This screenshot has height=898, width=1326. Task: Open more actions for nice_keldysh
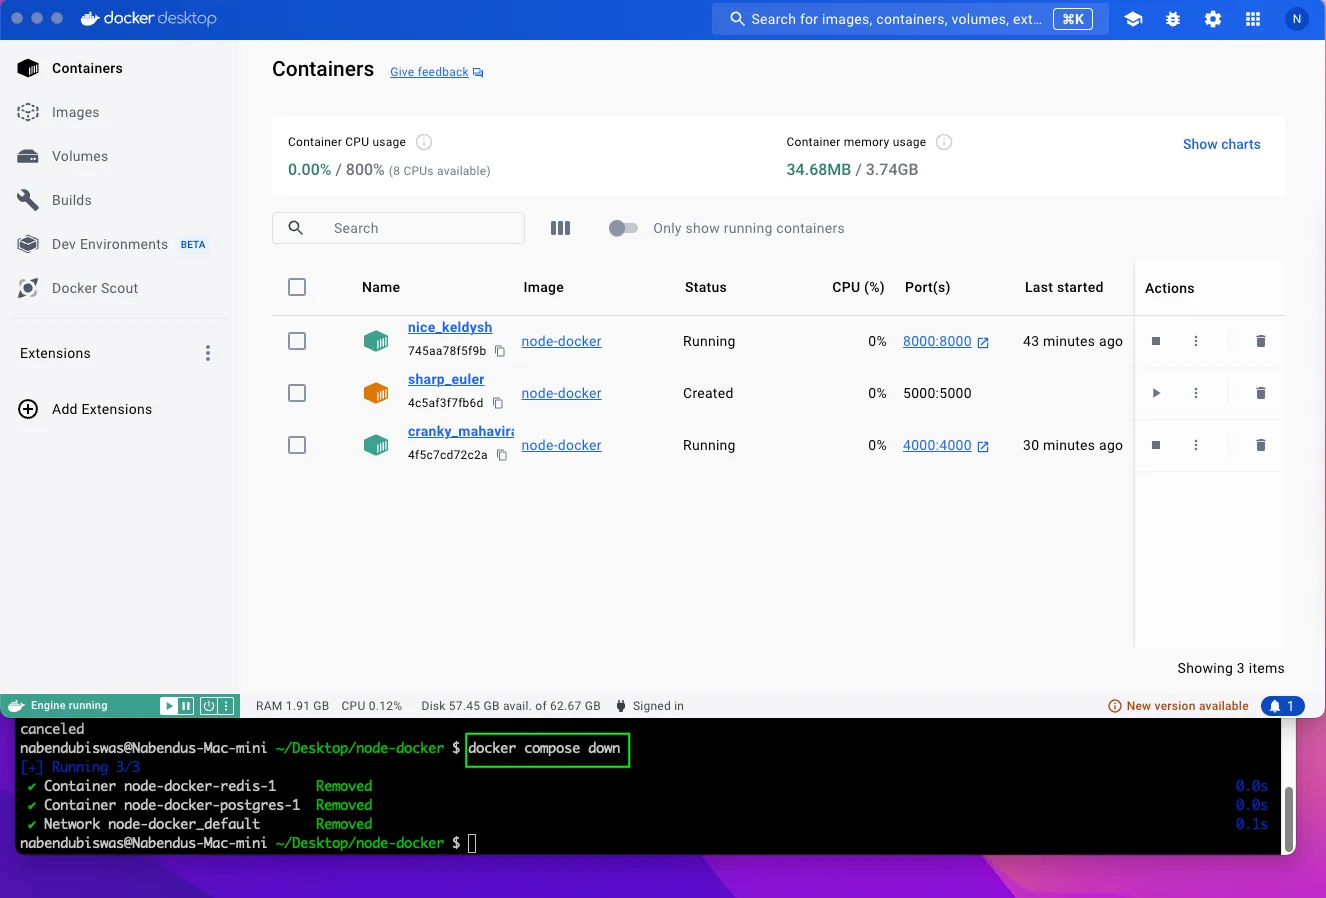(x=1196, y=341)
